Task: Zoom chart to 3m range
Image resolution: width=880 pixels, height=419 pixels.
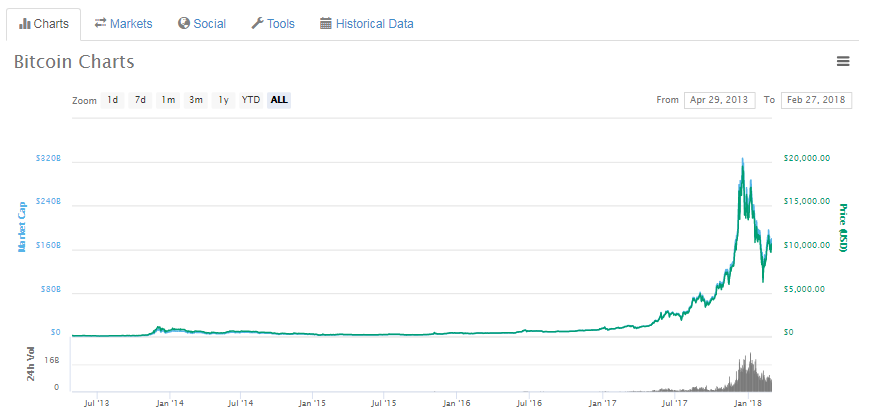Action: click(196, 100)
